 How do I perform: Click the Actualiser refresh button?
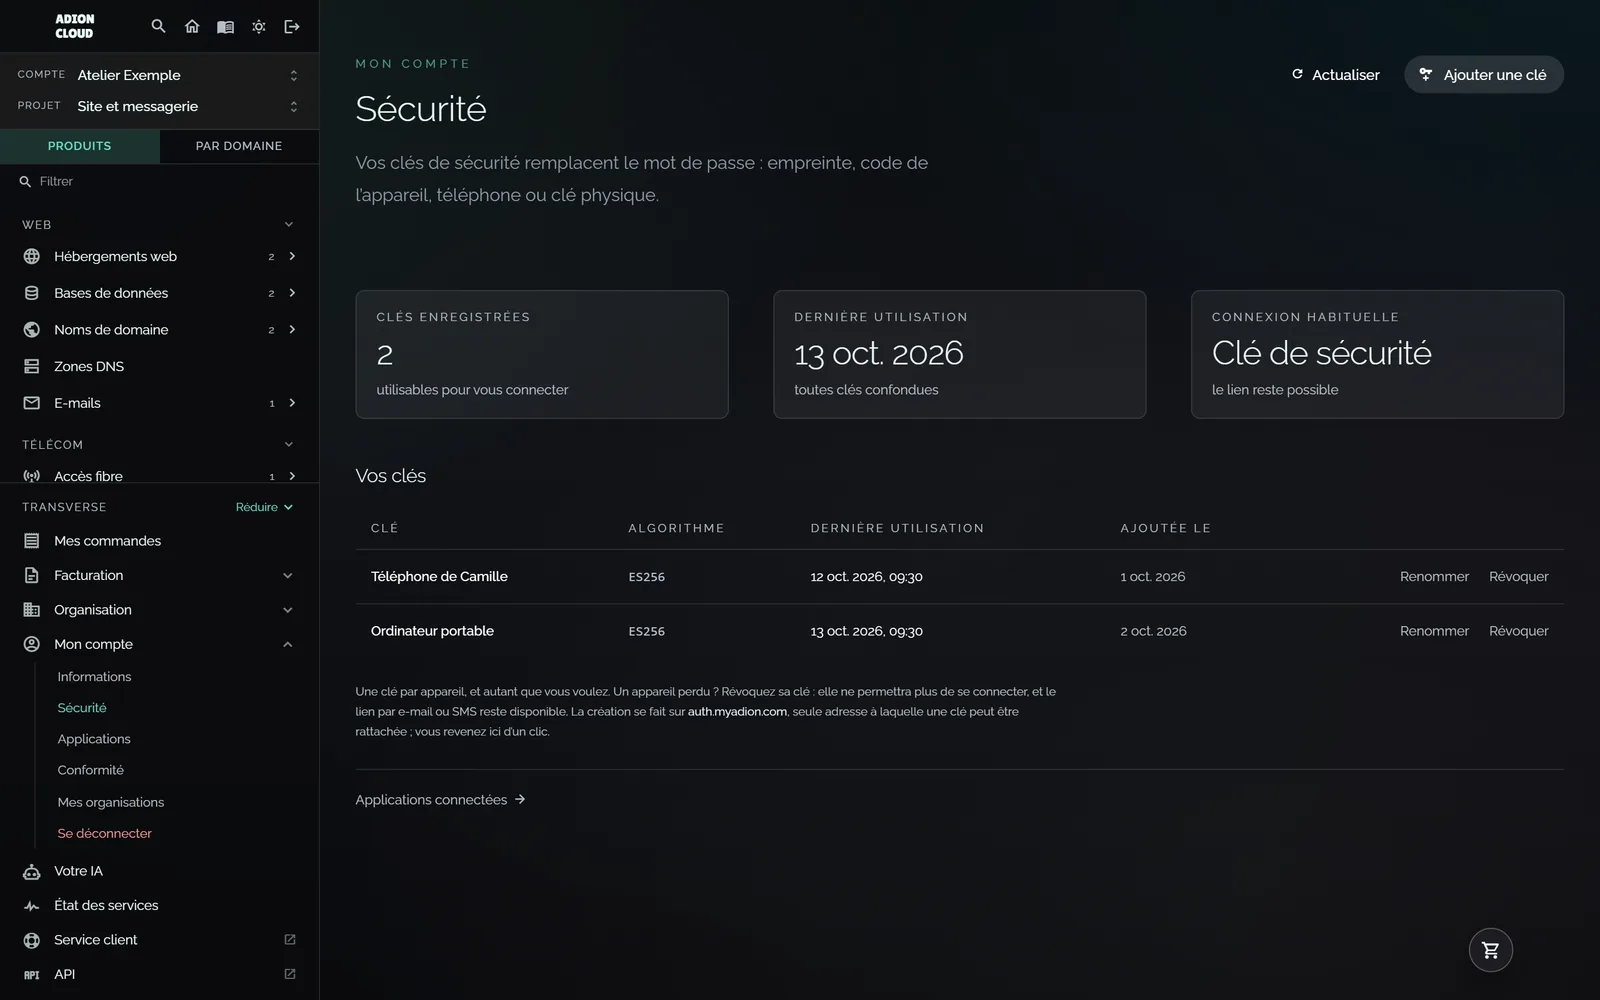1335,75
